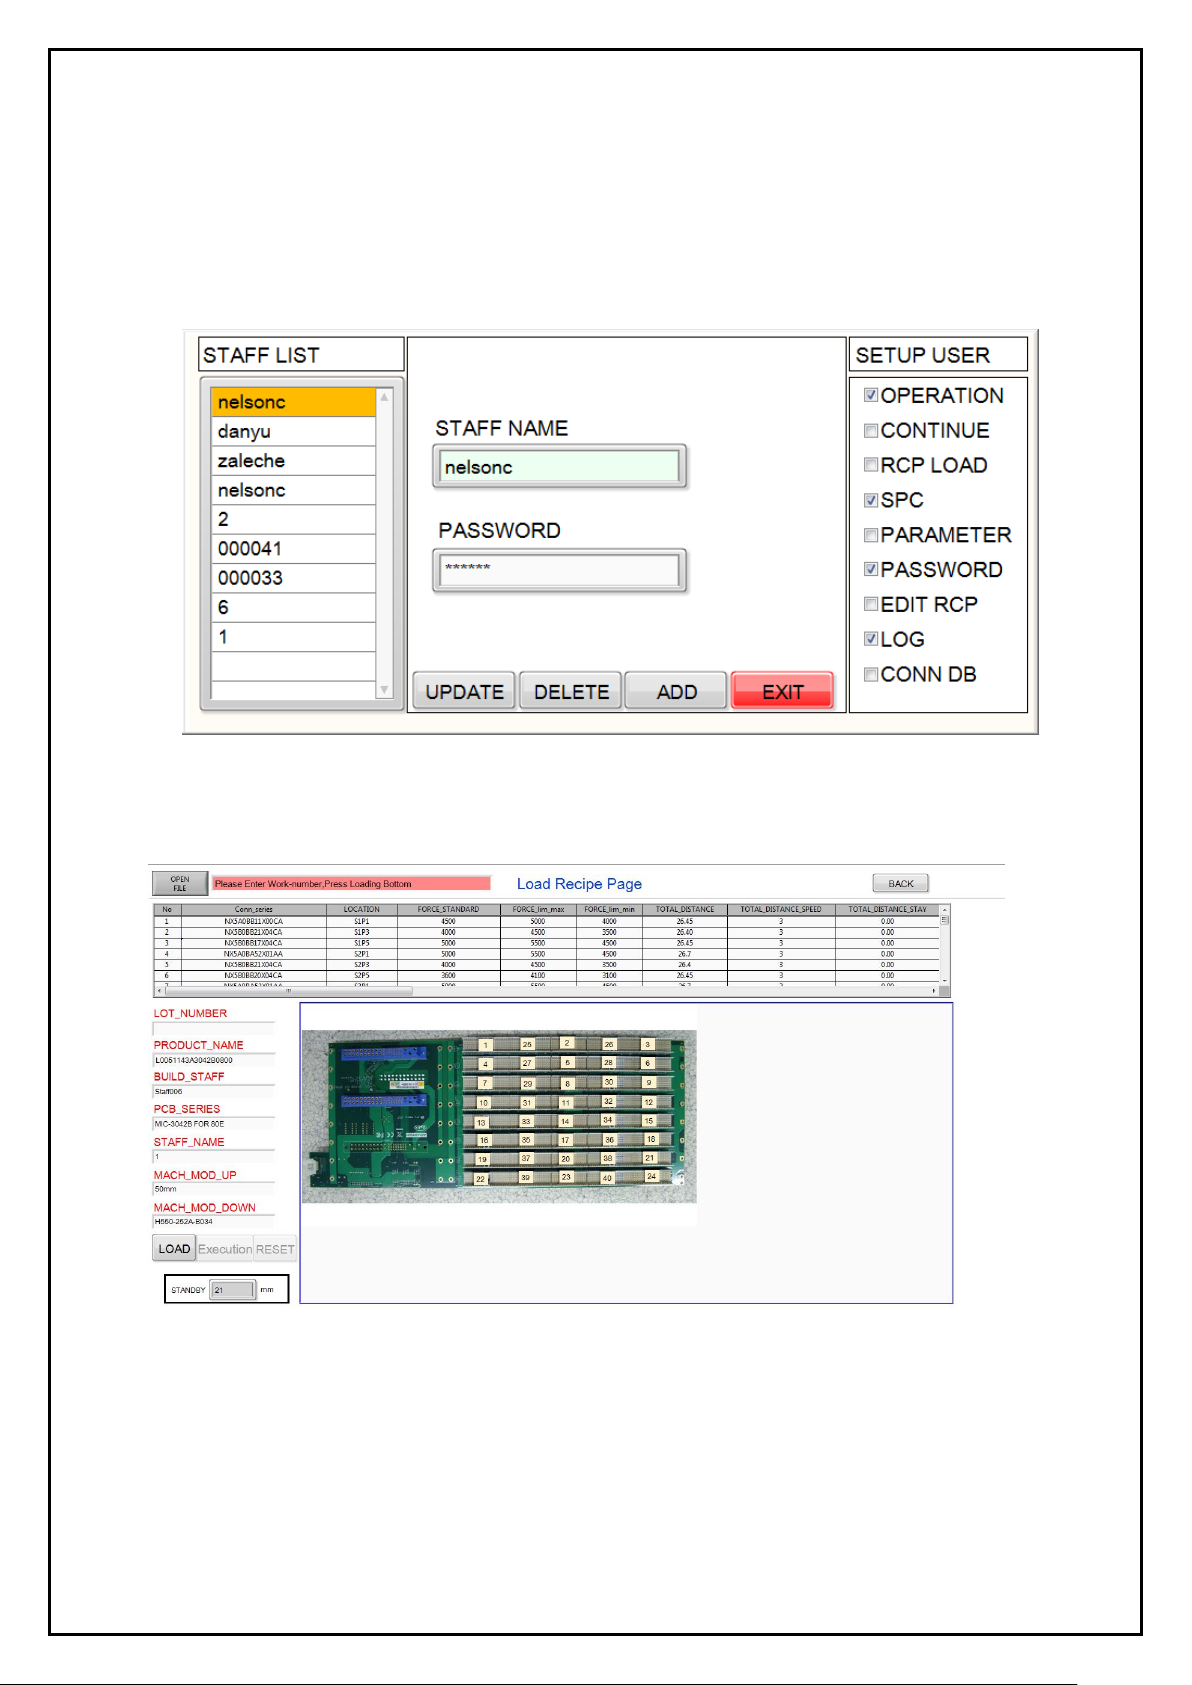Click the S2P1 location cell
Image resolution: width=1192 pixels, height=1685 pixels.
pos(361,954)
